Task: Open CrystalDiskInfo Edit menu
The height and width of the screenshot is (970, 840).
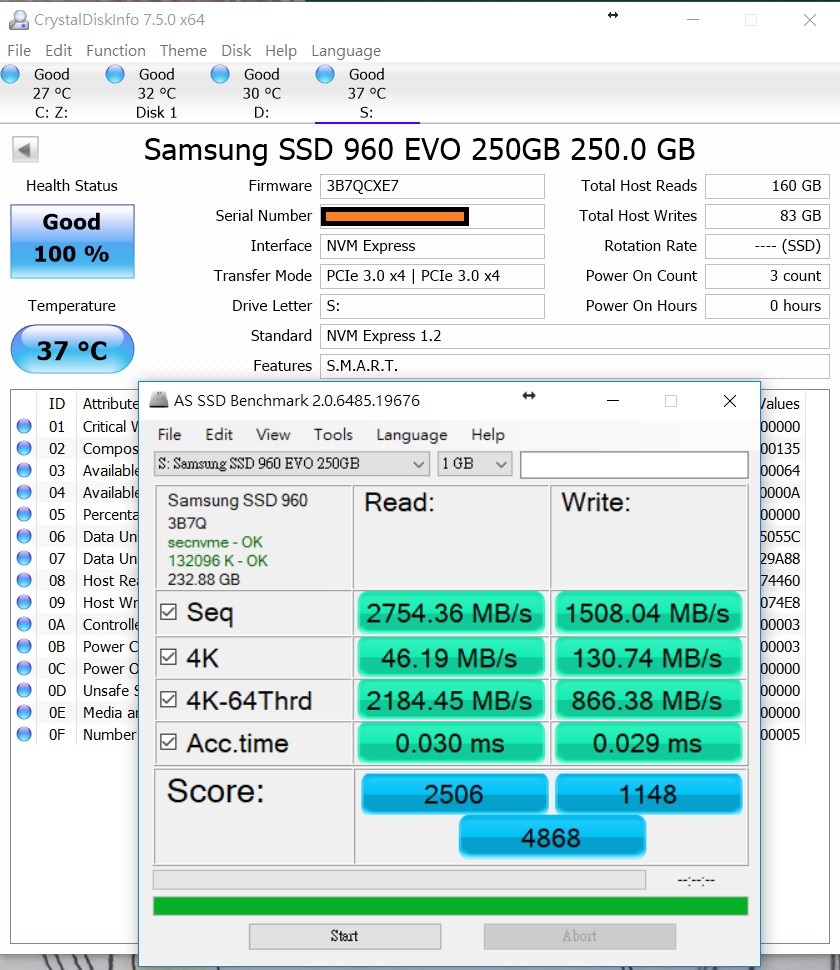Action: tap(58, 51)
